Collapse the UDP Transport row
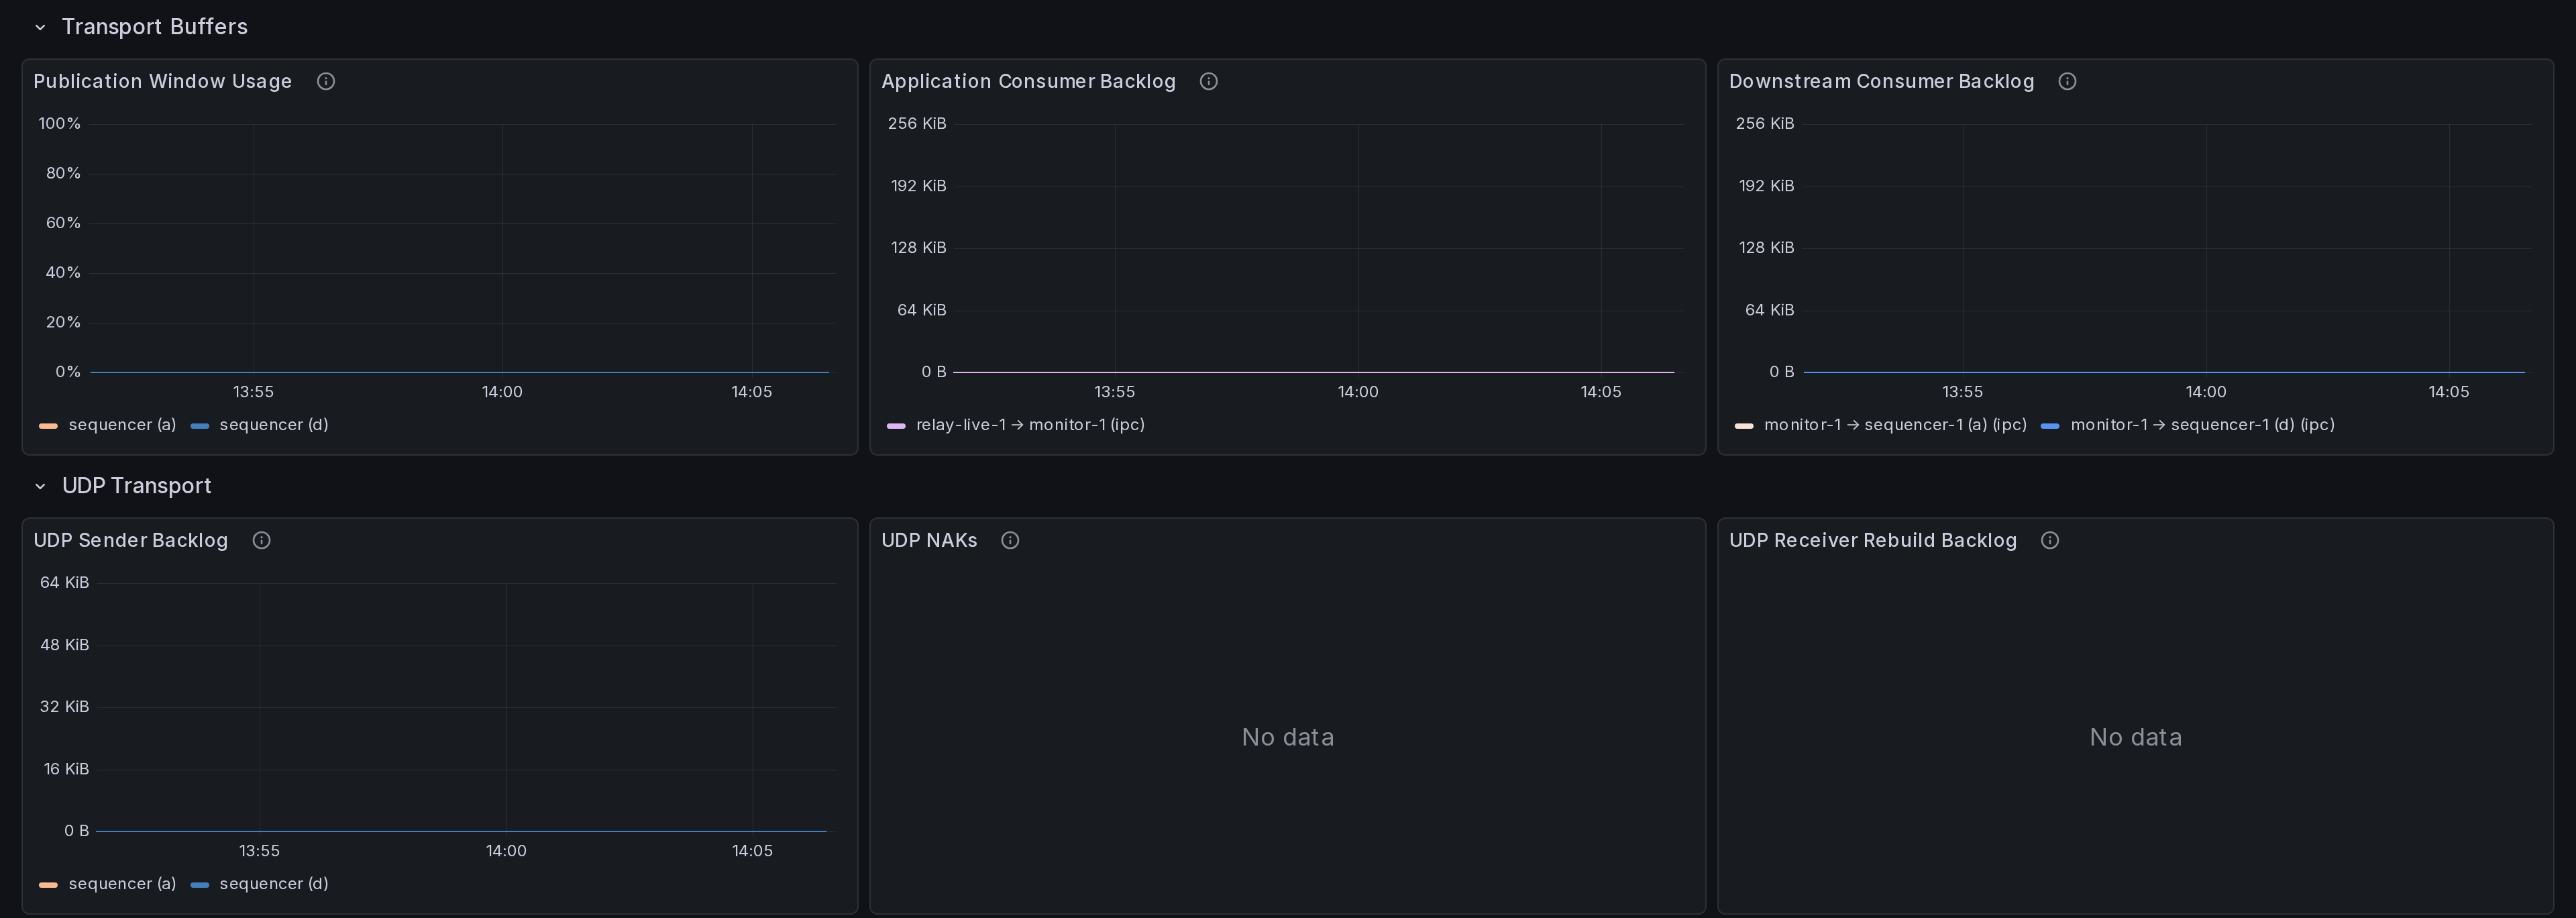 tap(40, 486)
